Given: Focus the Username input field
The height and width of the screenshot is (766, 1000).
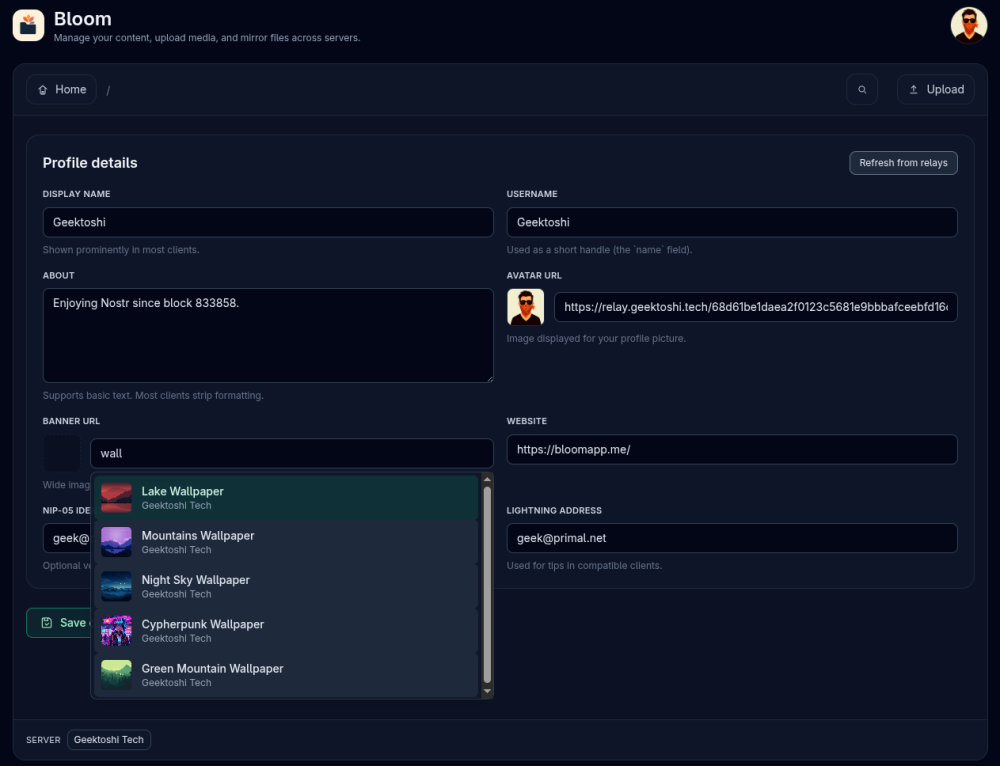Looking at the screenshot, I should 732,222.
